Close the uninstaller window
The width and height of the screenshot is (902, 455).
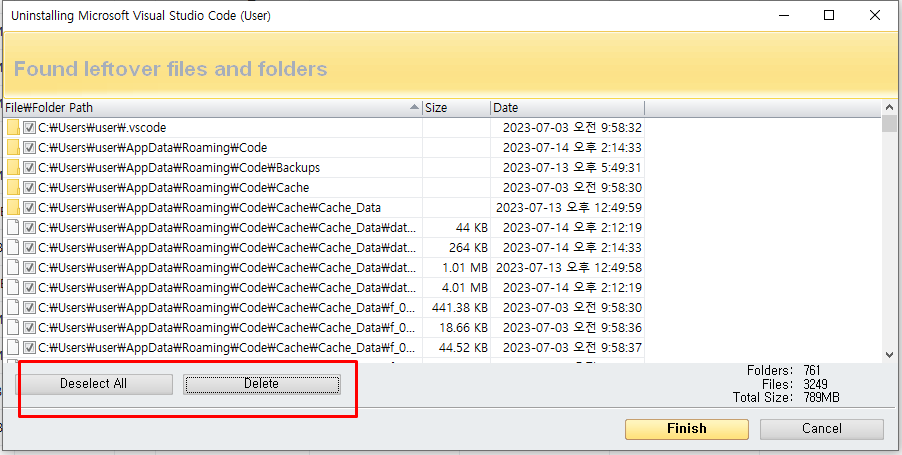coord(875,16)
